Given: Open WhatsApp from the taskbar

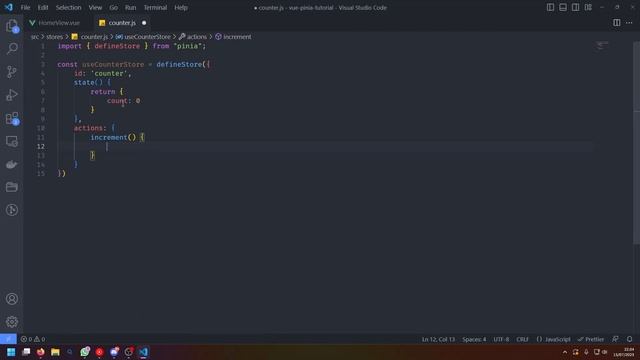Looking at the screenshot, I should click(x=85, y=352).
